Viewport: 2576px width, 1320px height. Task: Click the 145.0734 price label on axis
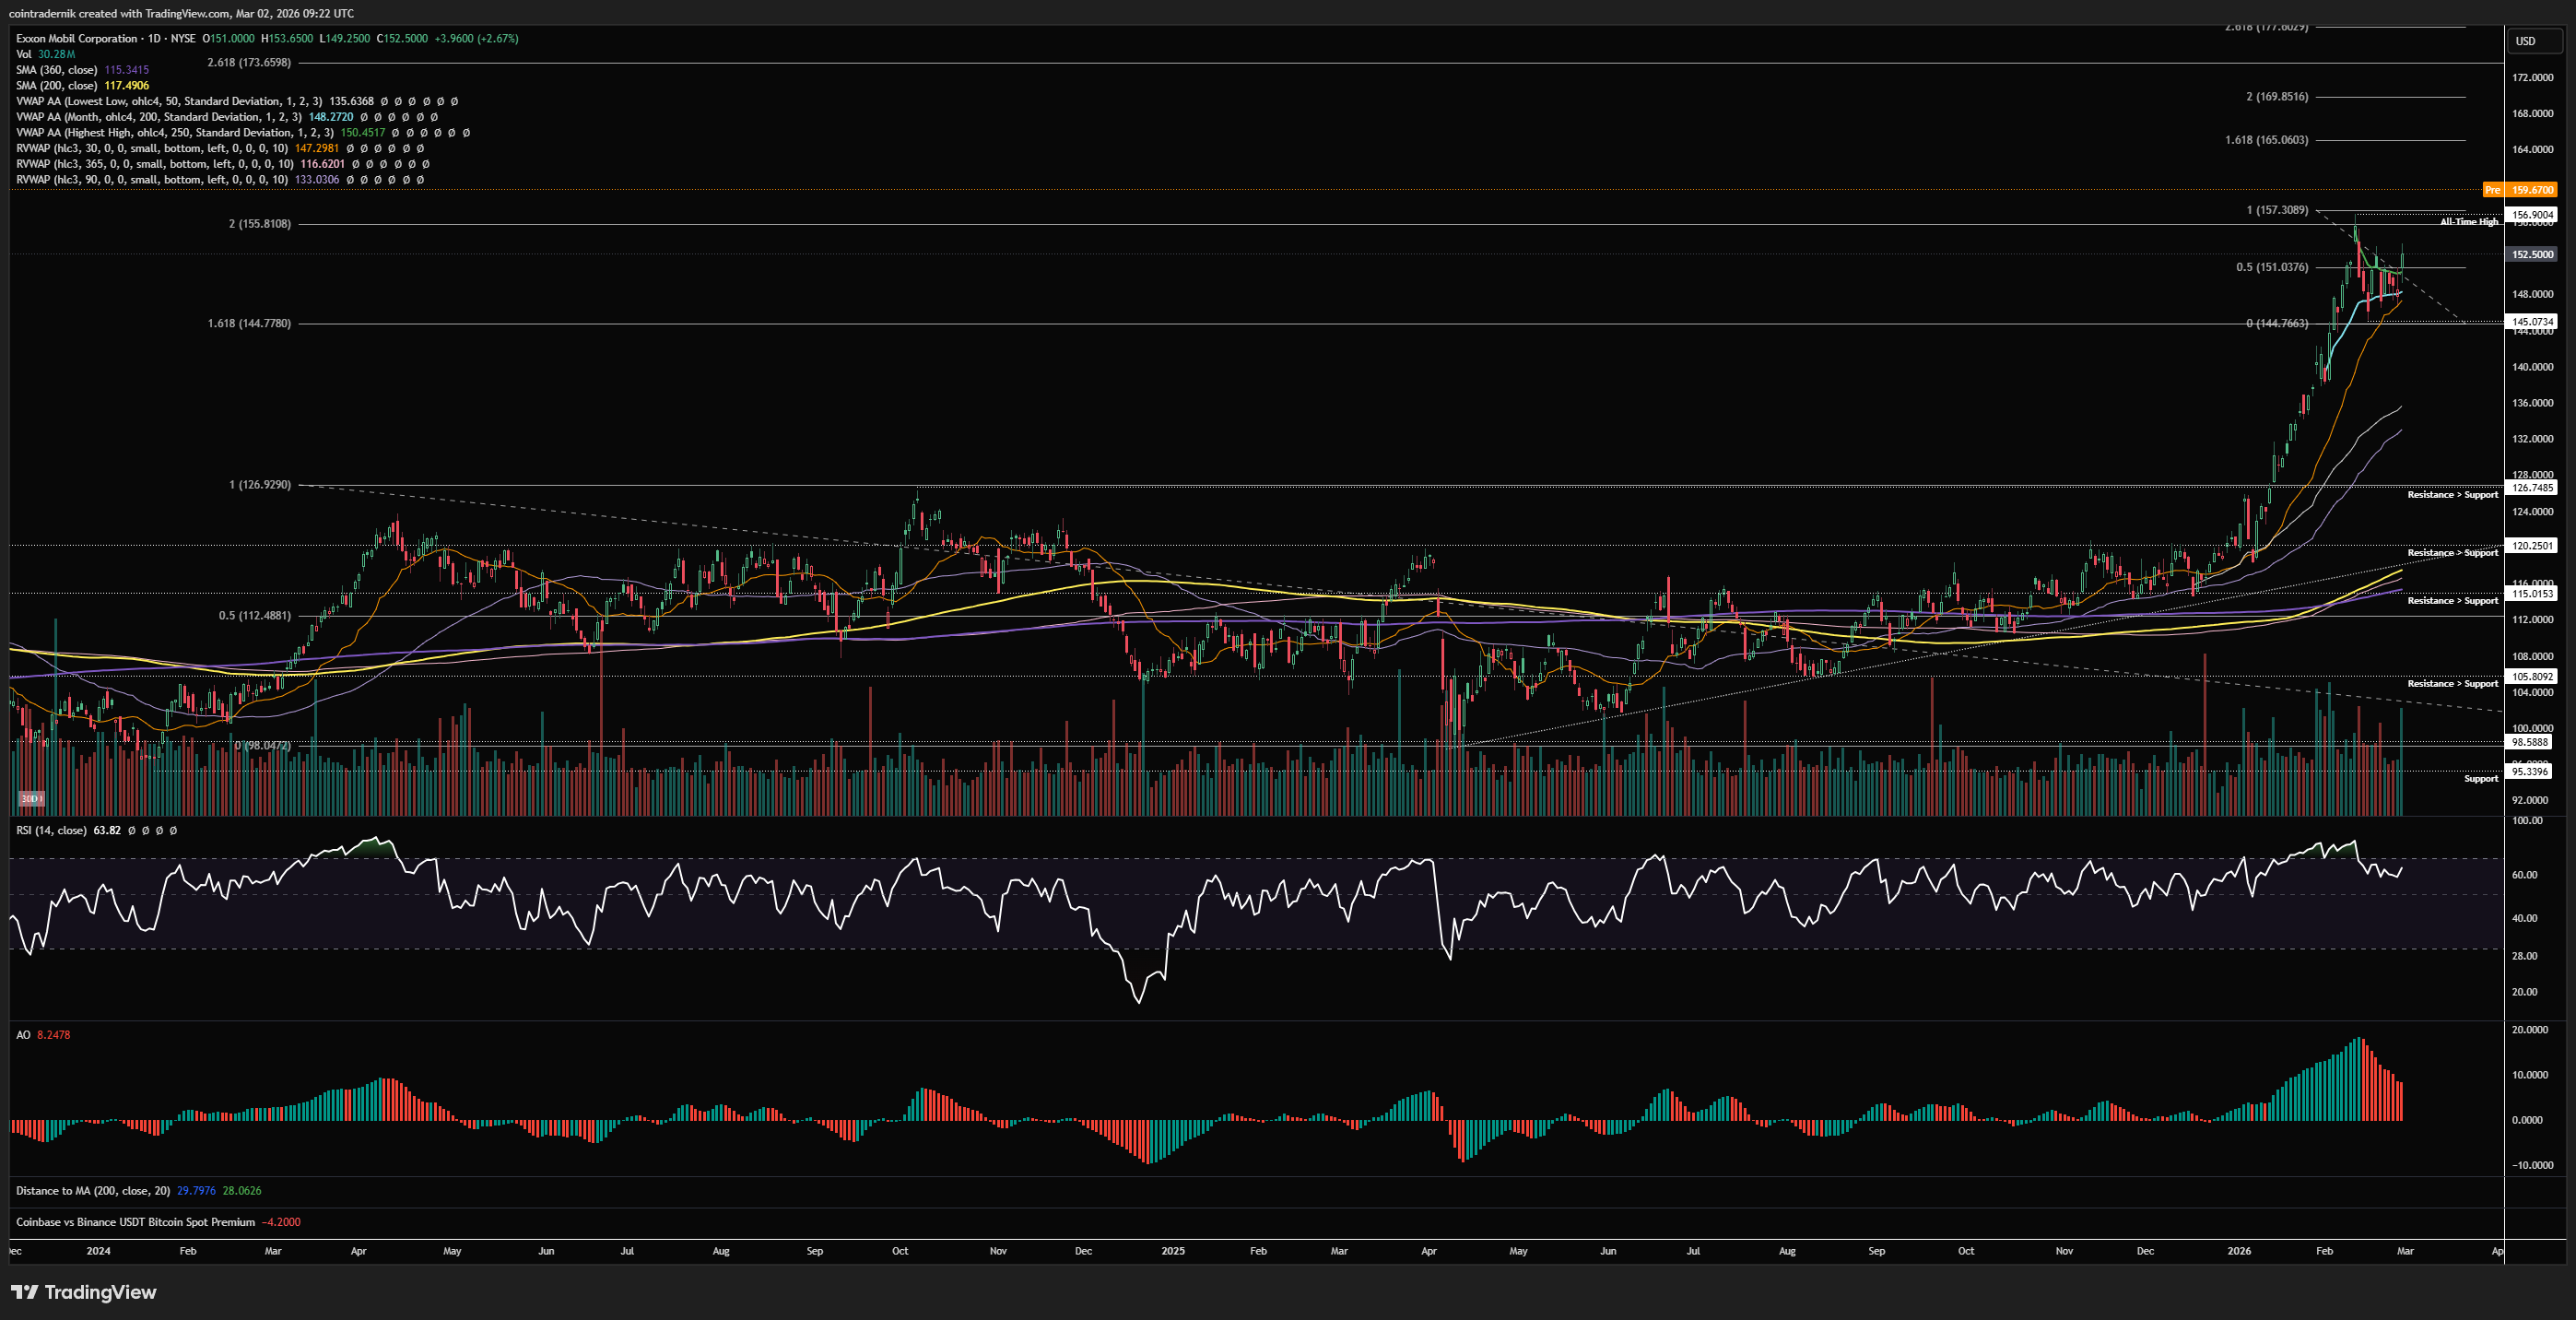pyautogui.click(x=2532, y=322)
